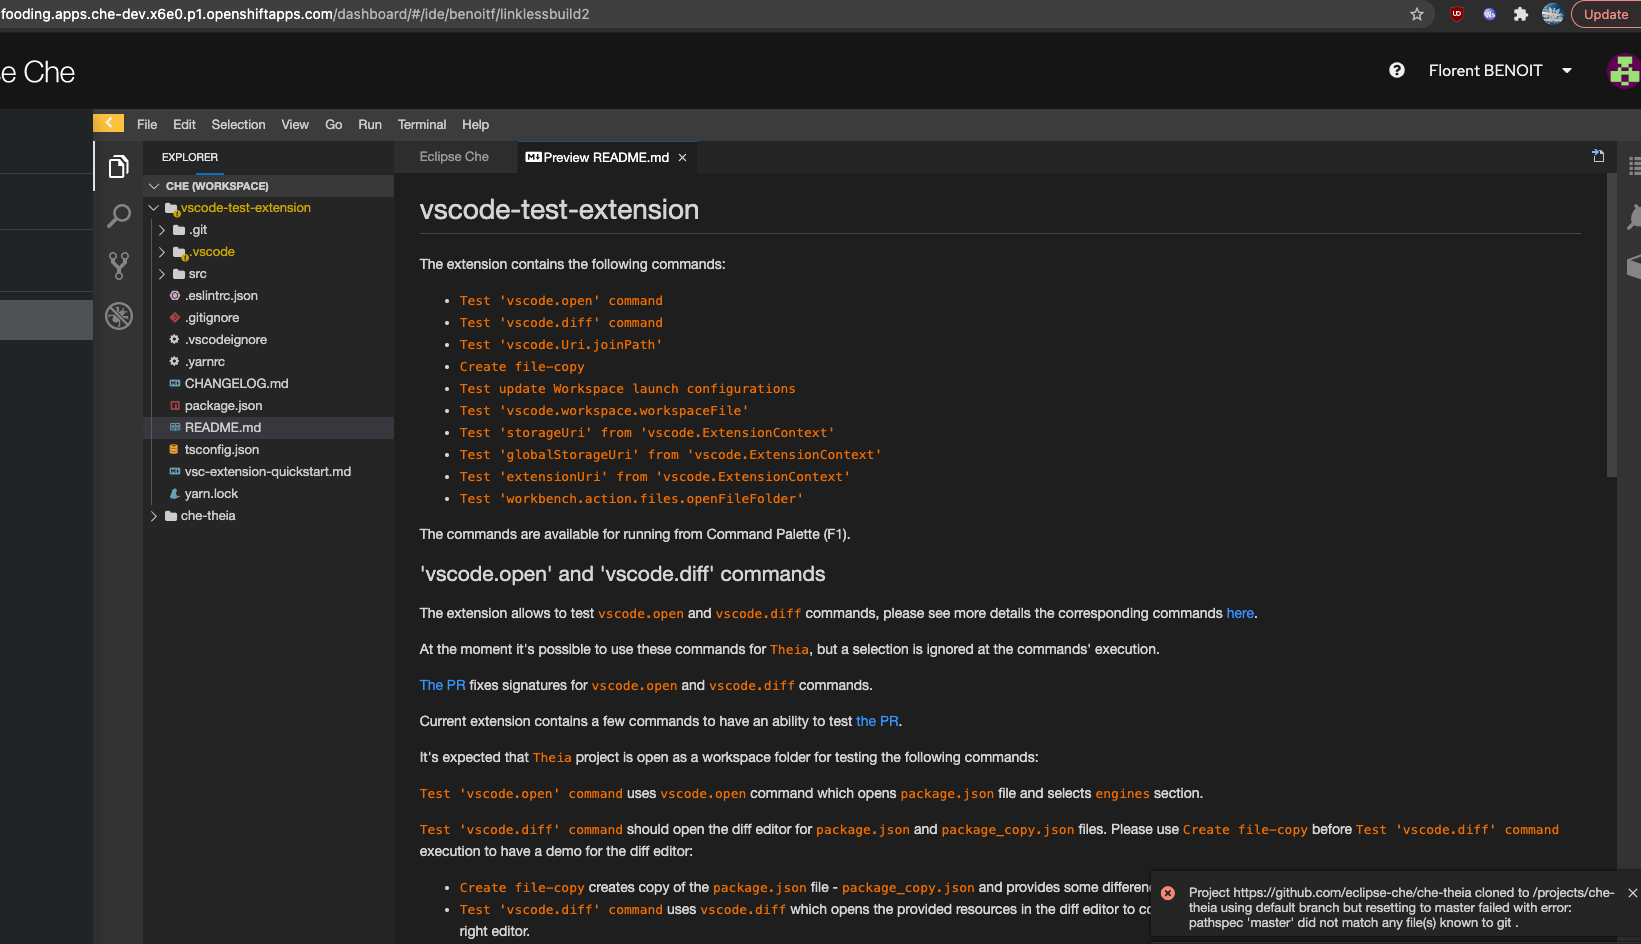Image resolution: width=1641 pixels, height=944 pixels.
Task: Click the Eclipse Che logo text
Action: coord(38,72)
